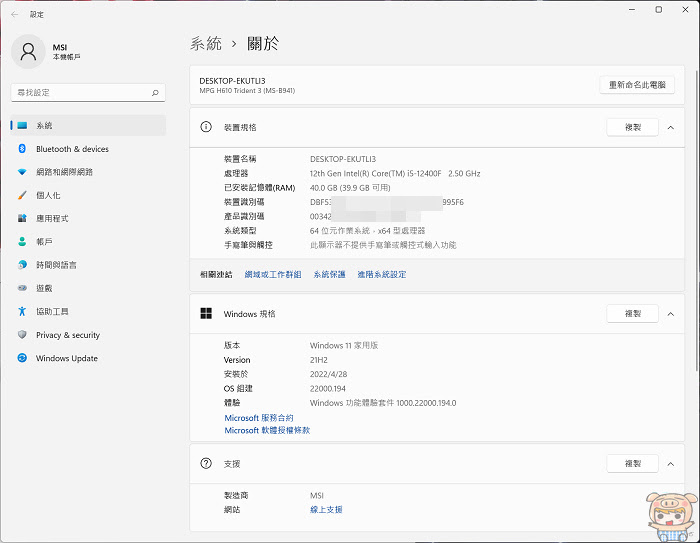Click the personalization brush icon
Viewport: 700px width, 543px height.
coord(22,195)
